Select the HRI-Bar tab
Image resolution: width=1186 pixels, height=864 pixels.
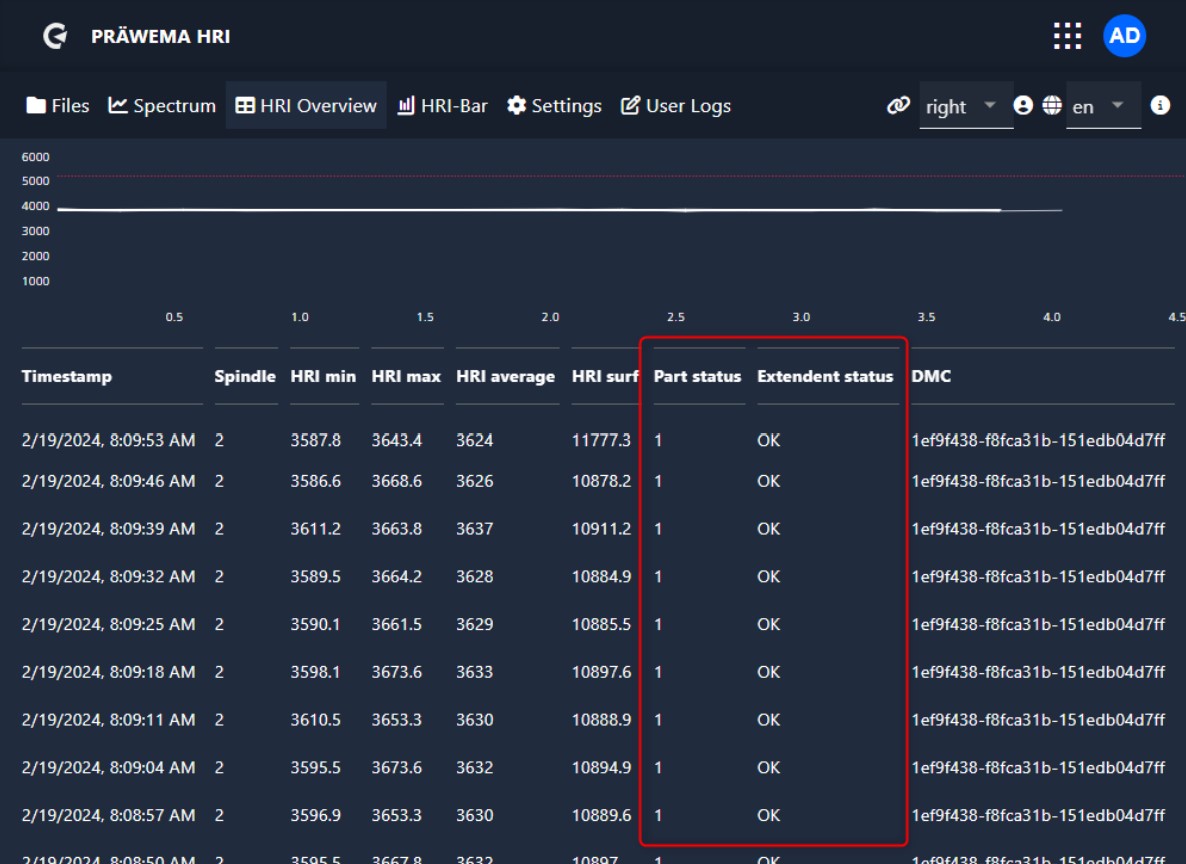tap(442, 106)
